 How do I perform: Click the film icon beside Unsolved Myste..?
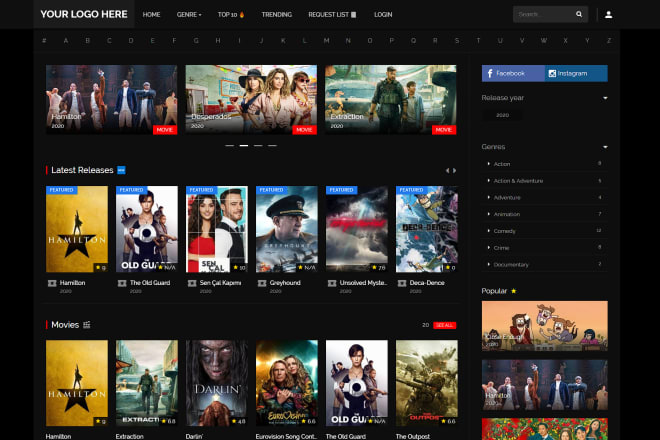pos(332,283)
